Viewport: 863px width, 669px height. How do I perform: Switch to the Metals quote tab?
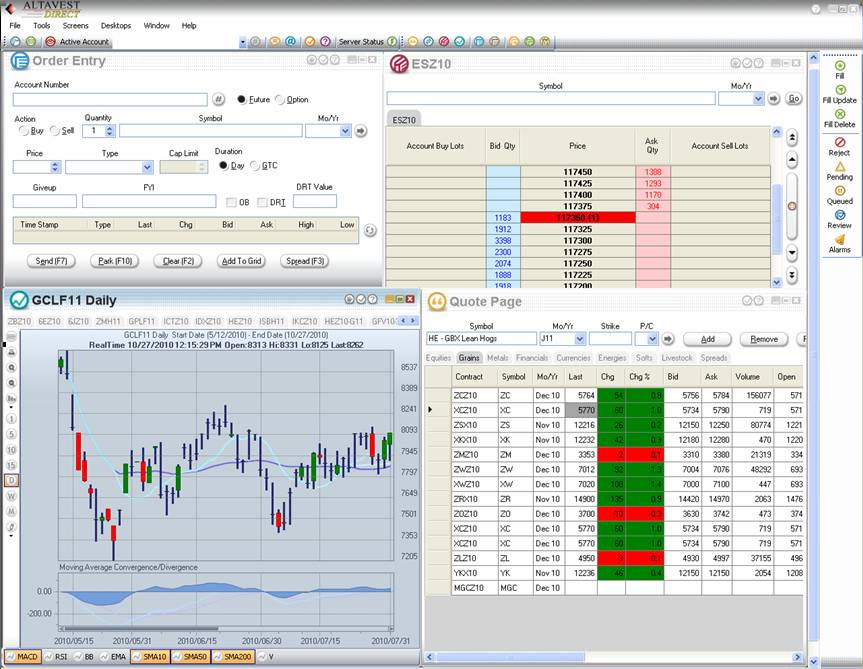(498, 358)
